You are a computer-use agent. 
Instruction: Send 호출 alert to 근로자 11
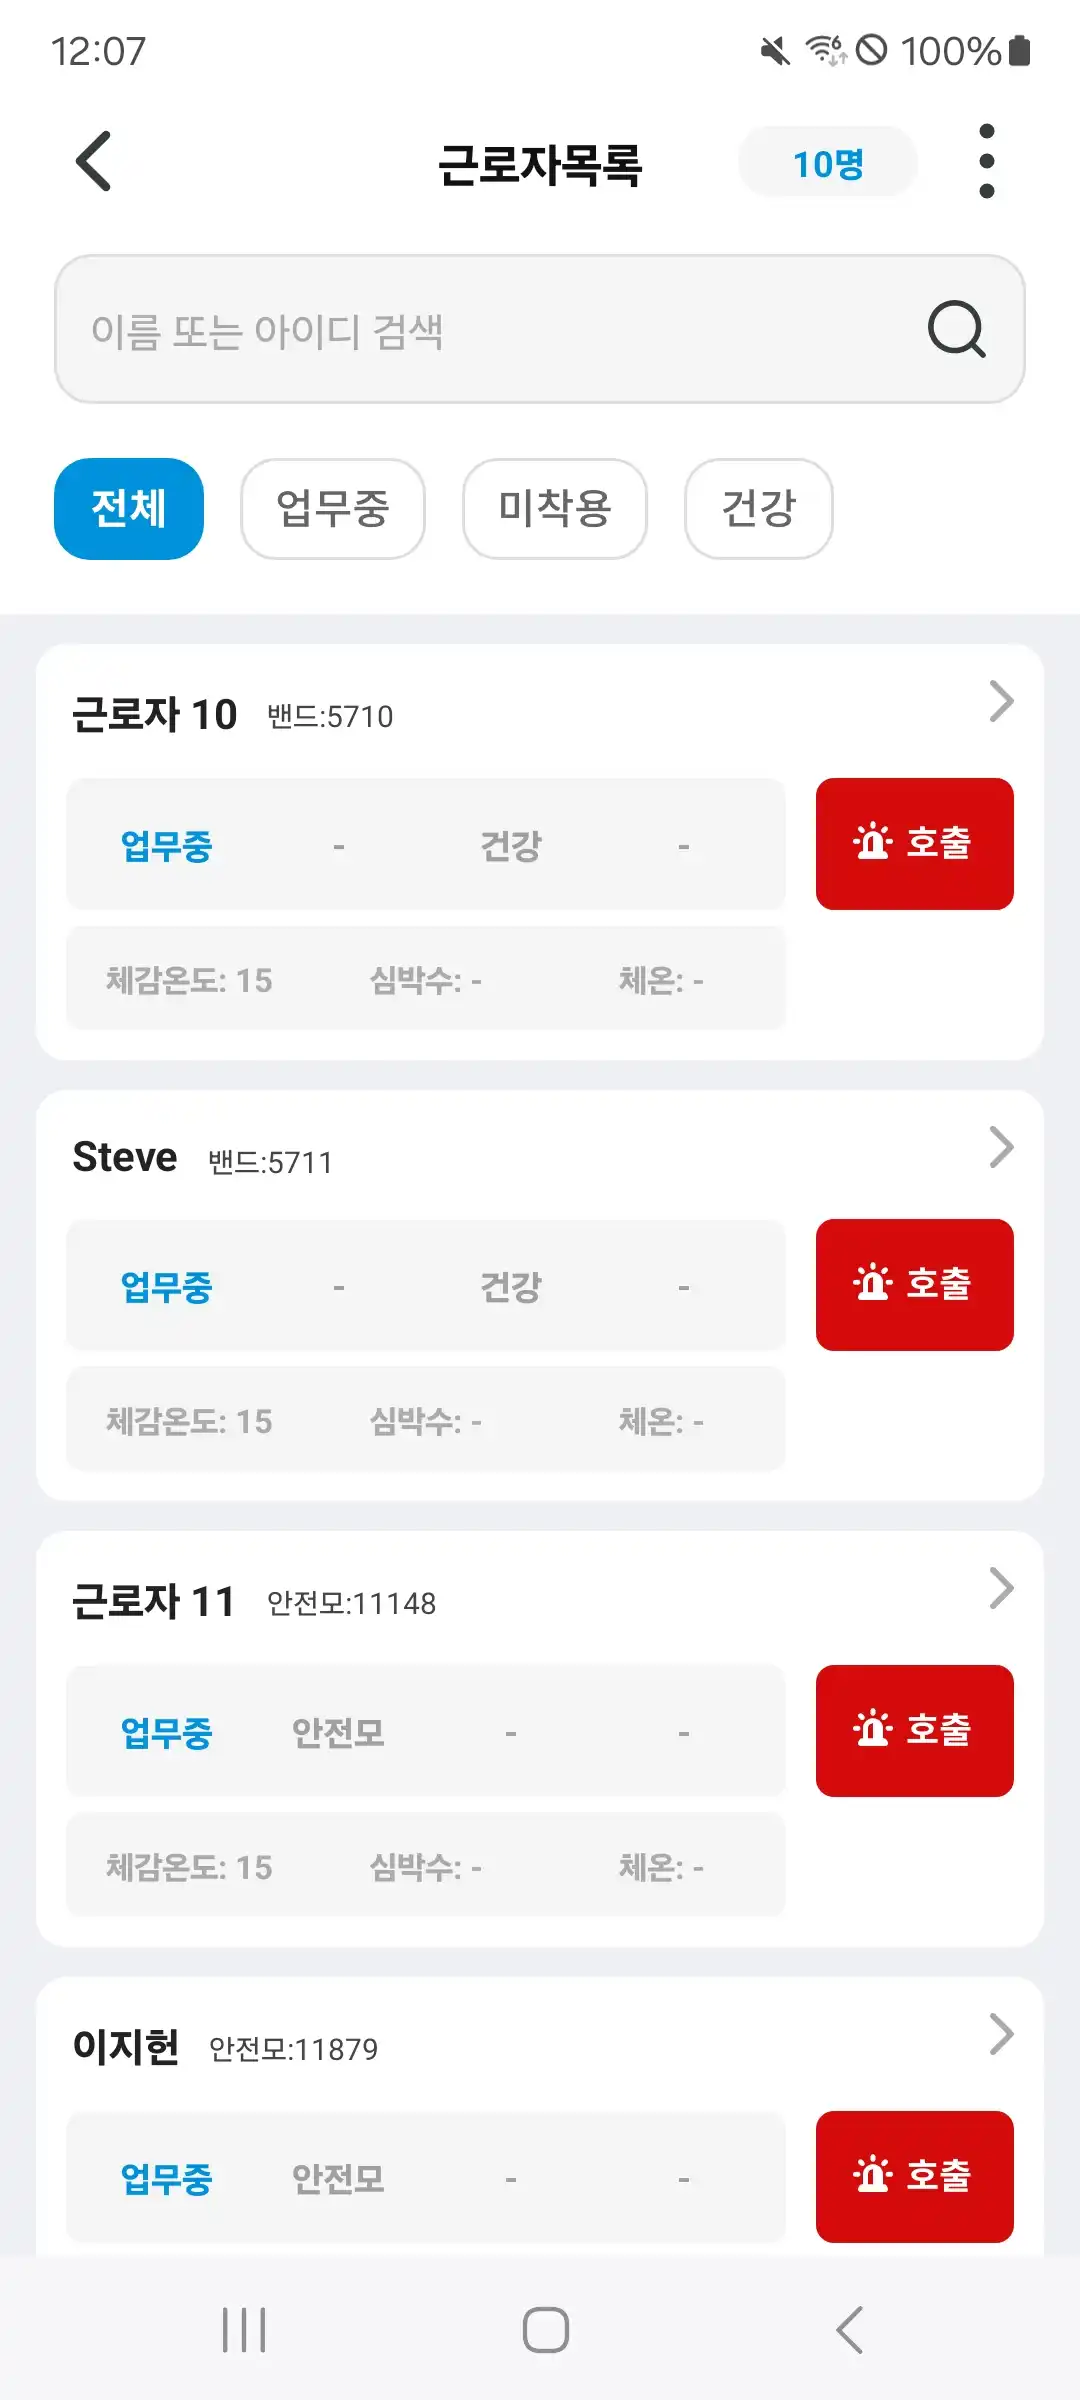click(x=914, y=1730)
